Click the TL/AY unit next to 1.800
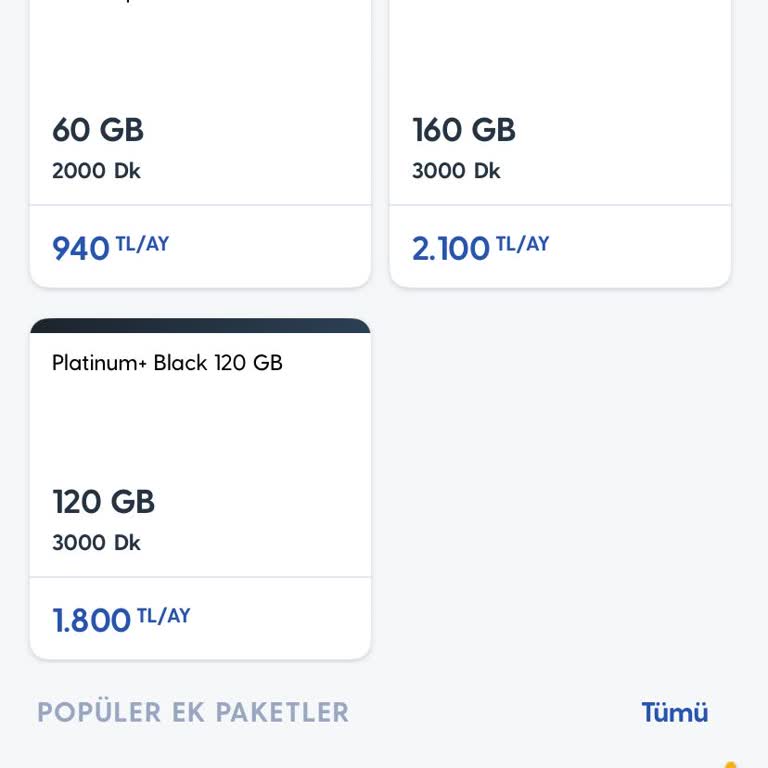The width and height of the screenshot is (768, 768). [163, 616]
